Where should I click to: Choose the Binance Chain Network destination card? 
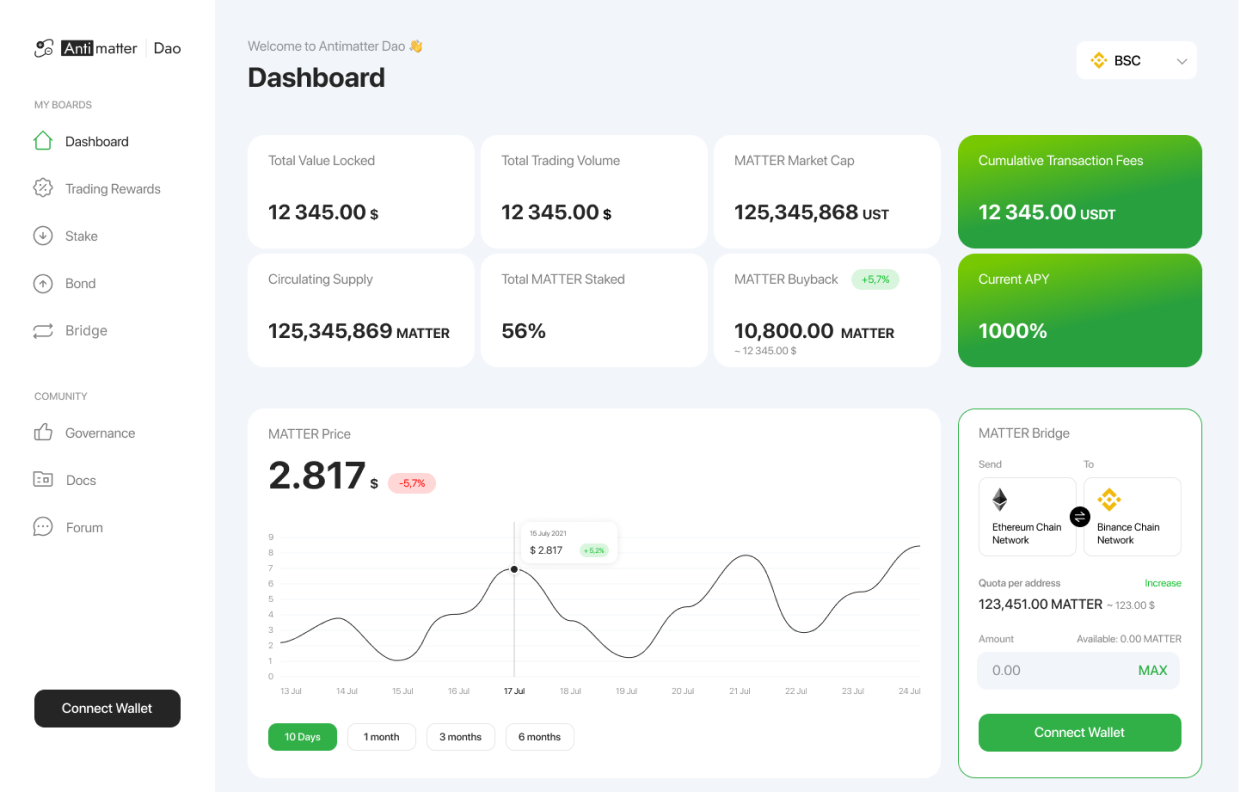pos(1132,516)
